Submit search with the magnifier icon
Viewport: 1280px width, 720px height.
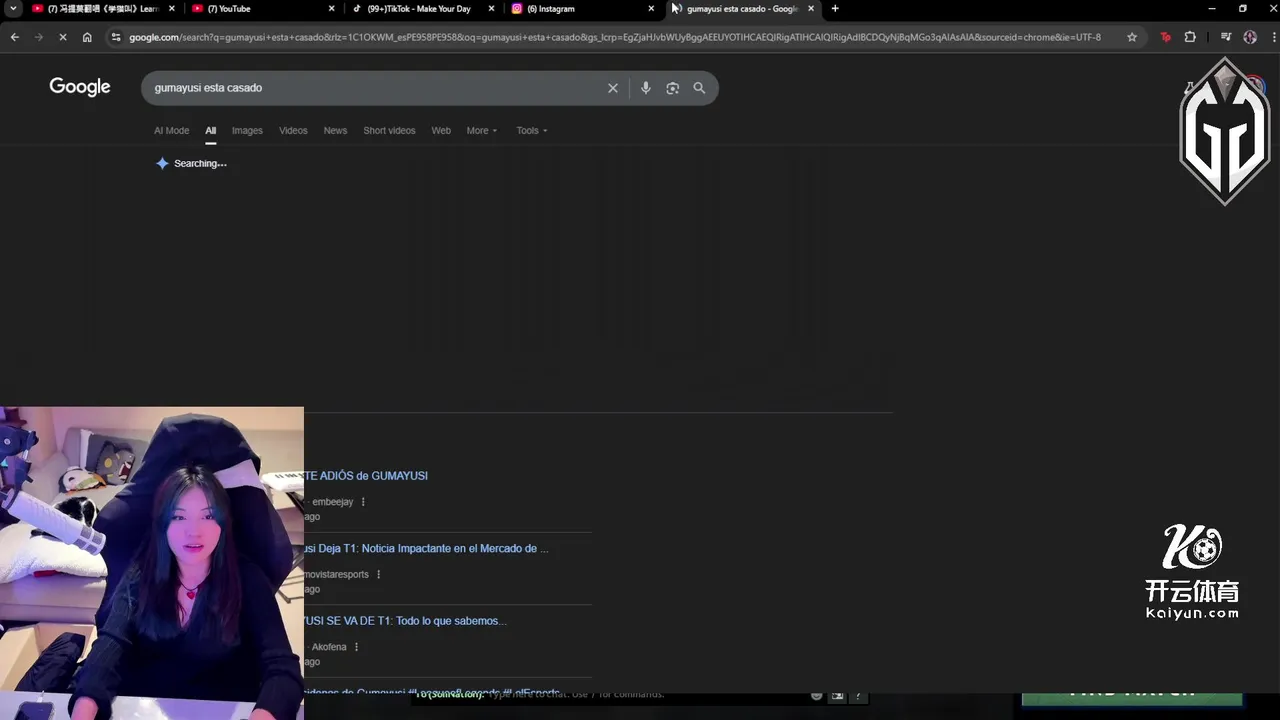pos(699,88)
